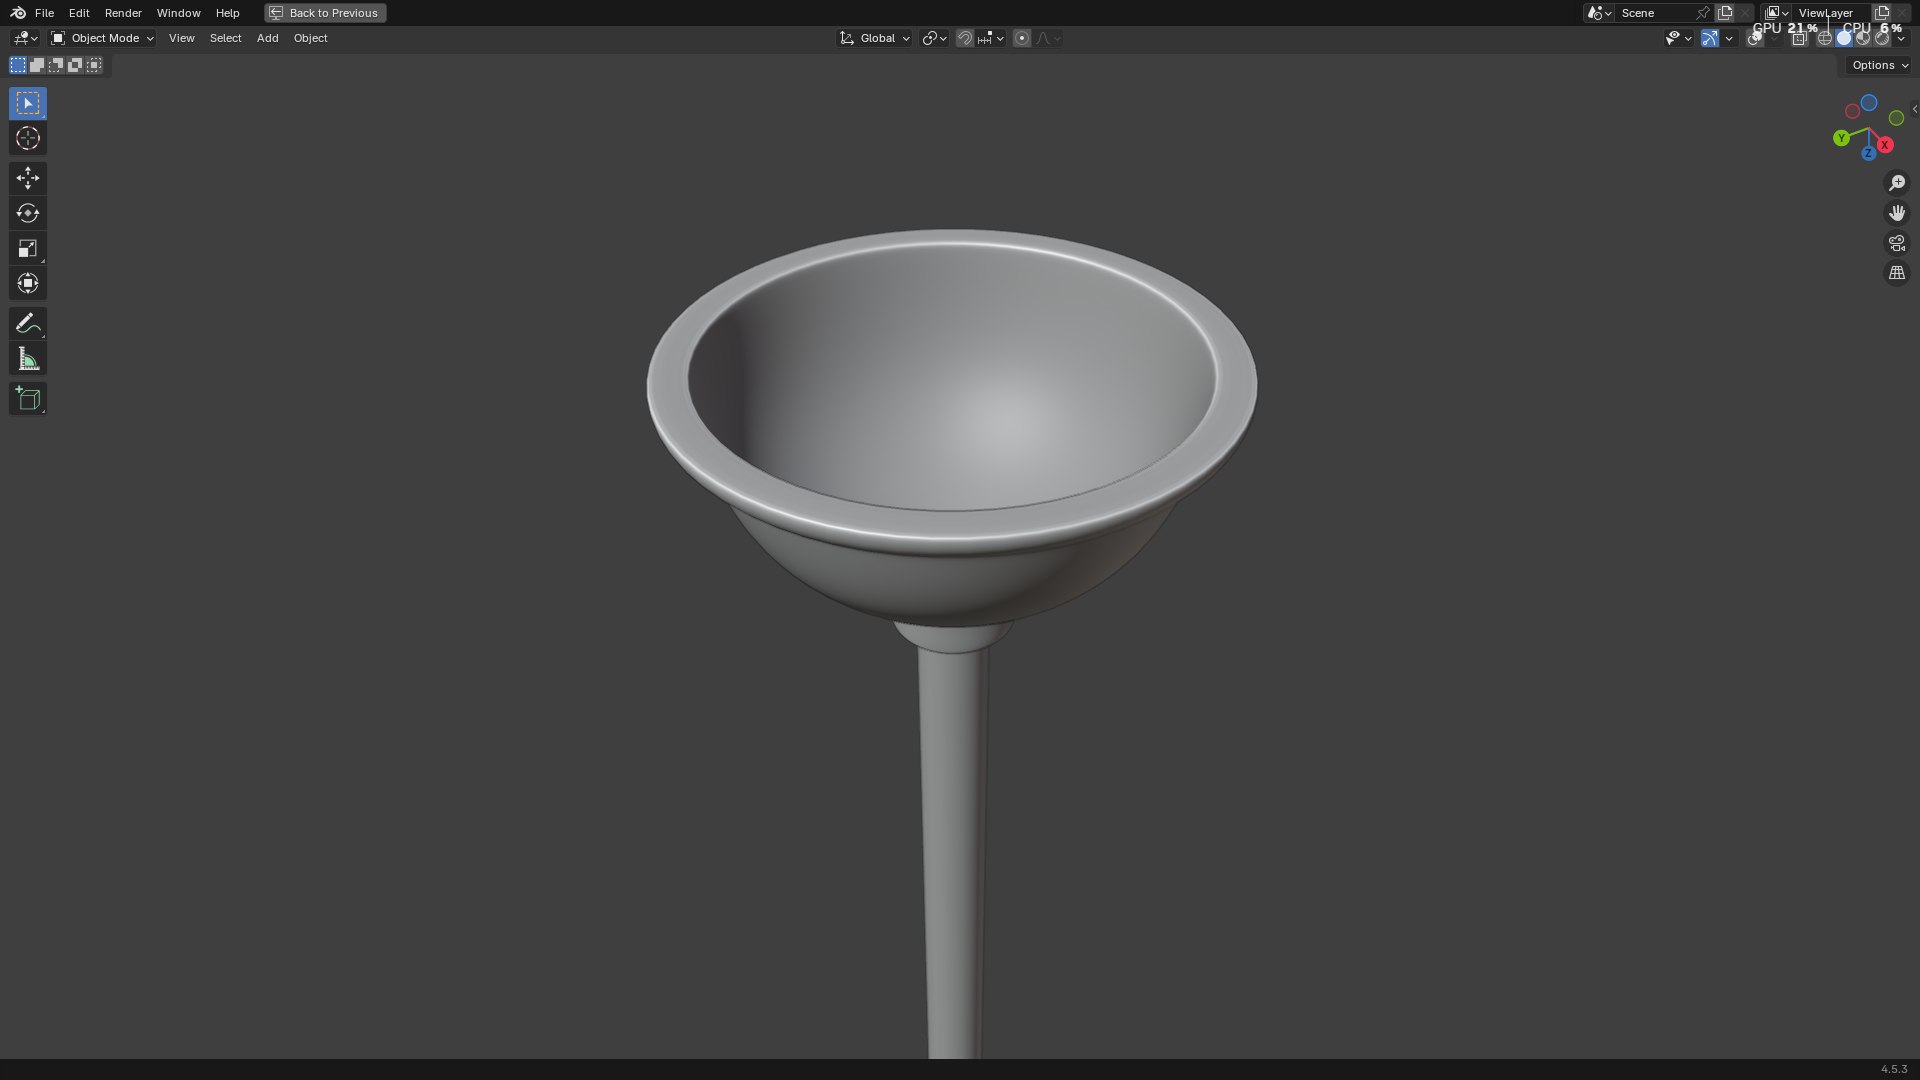Set selection mode to extend
Viewport: 1920px width, 1080px height.
(x=37, y=65)
